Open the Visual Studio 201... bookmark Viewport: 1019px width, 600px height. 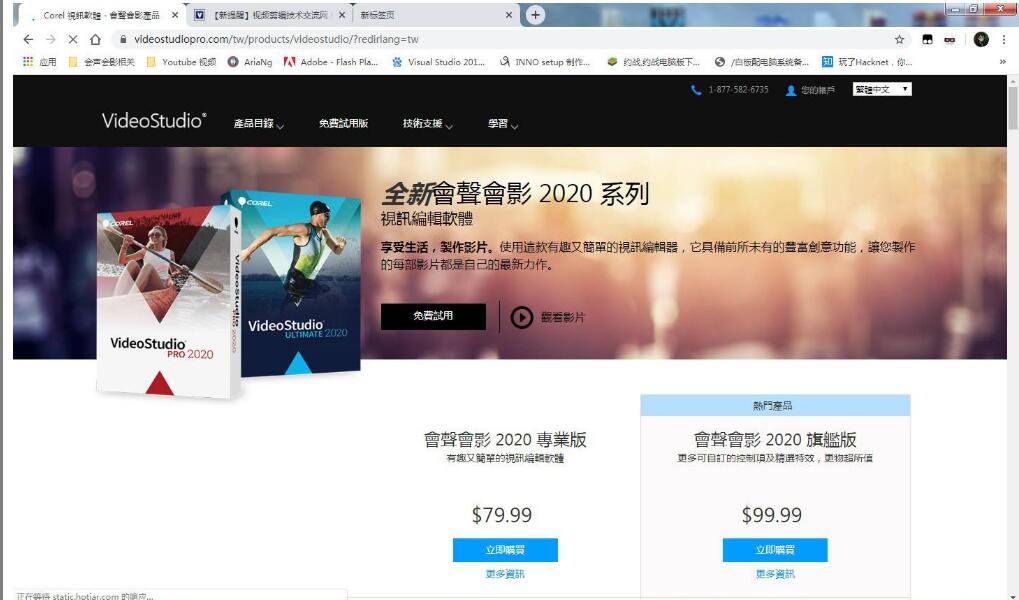[438, 62]
